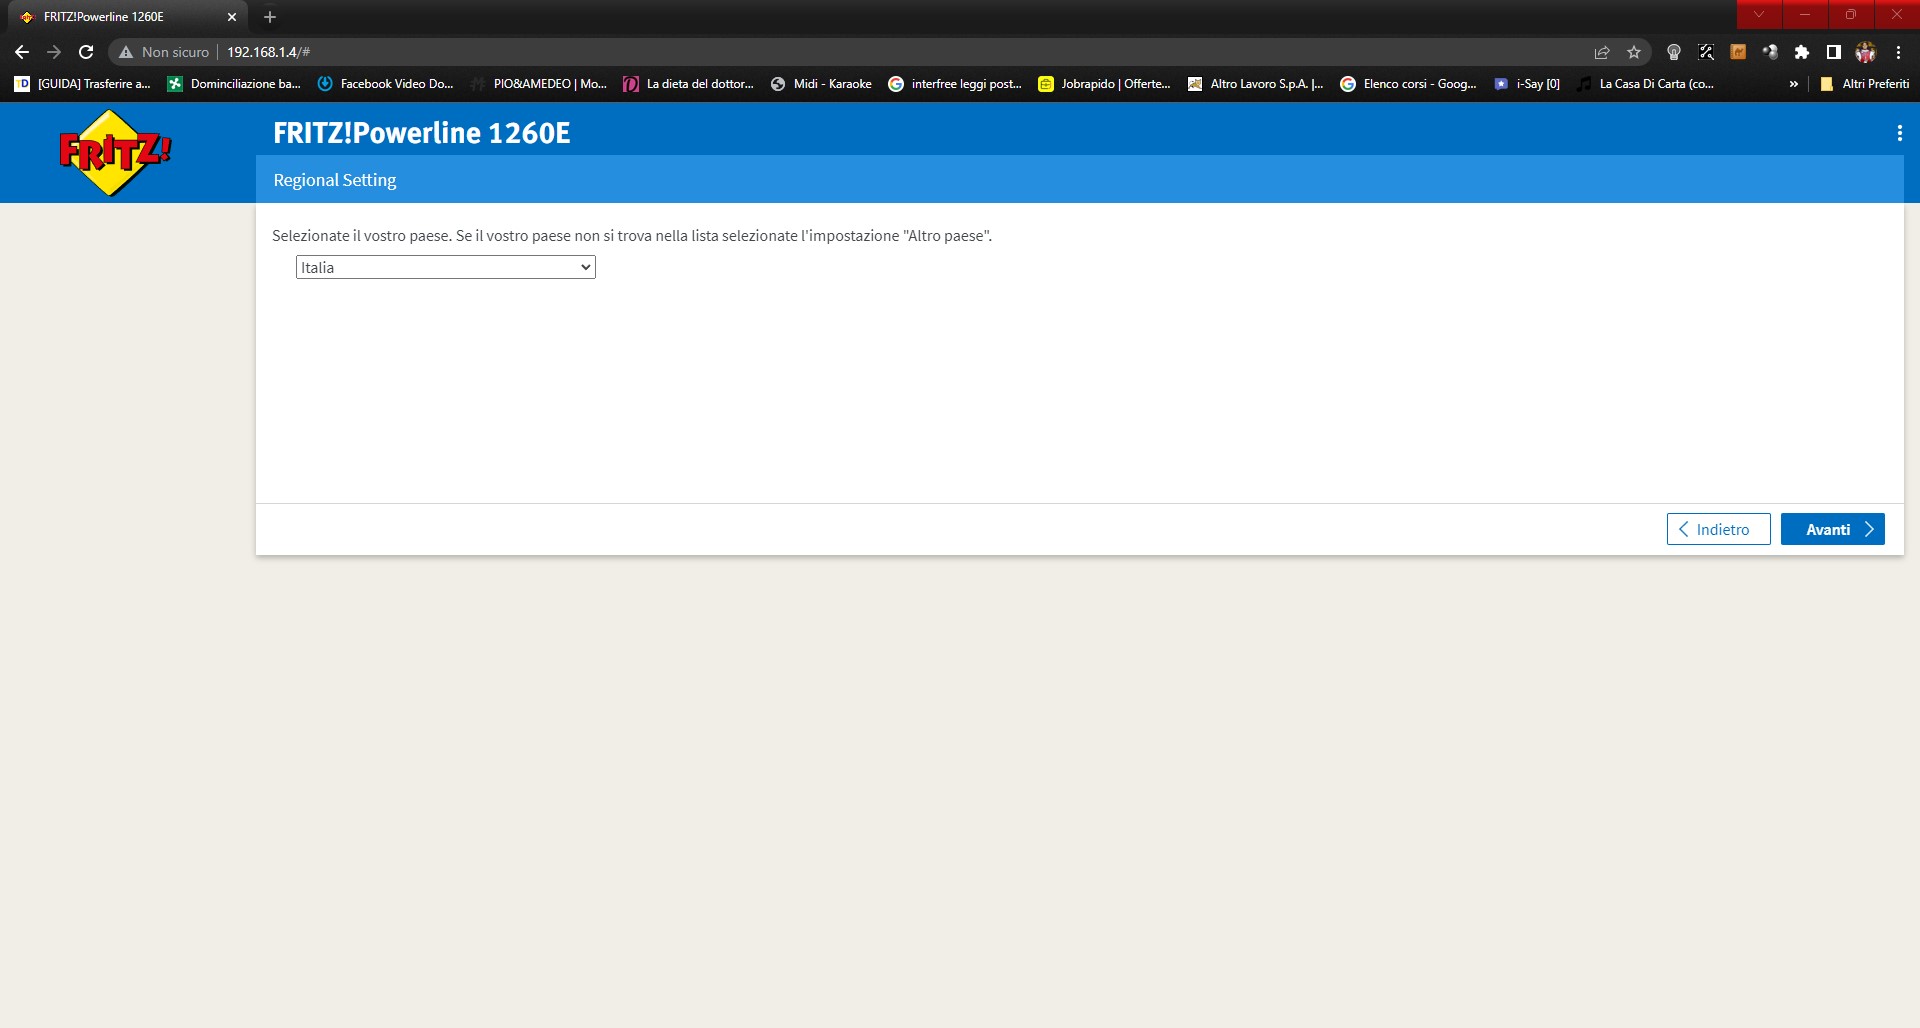Click the Indietro button
This screenshot has height=1028, width=1920.
1718,529
